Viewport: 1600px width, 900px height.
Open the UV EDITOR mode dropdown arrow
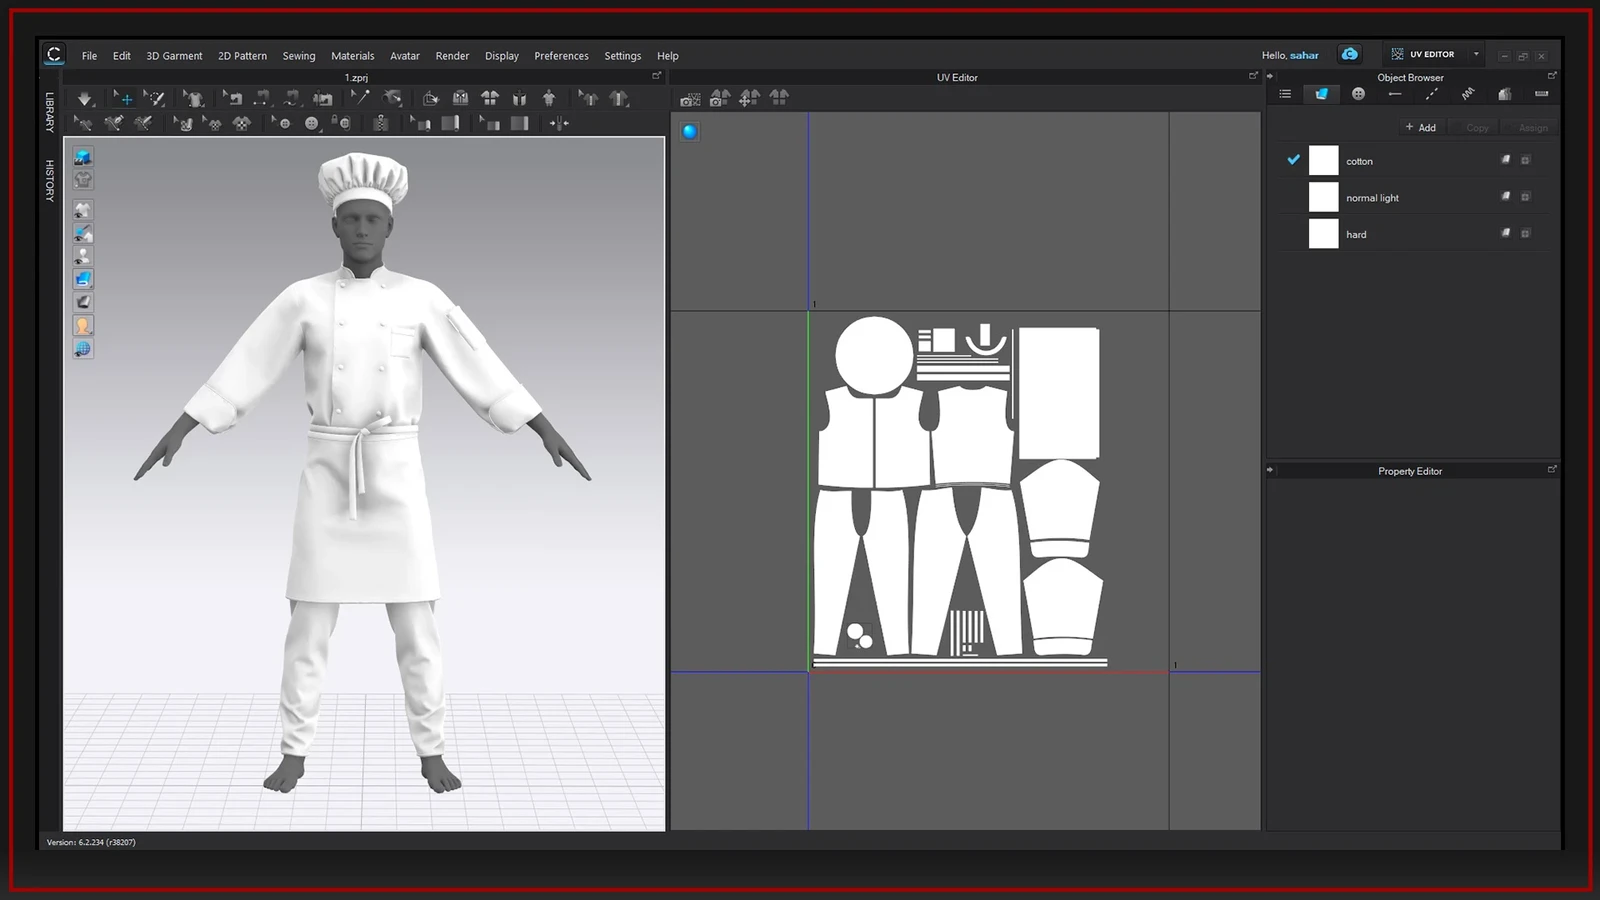1476,54
